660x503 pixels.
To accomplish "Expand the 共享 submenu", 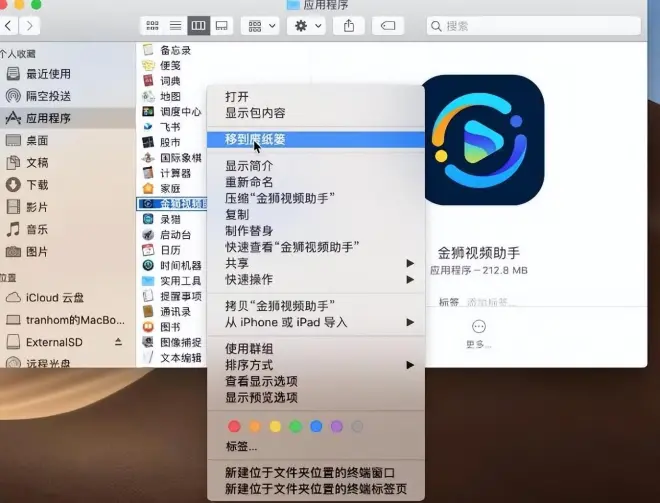I will (x=316, y=263).
